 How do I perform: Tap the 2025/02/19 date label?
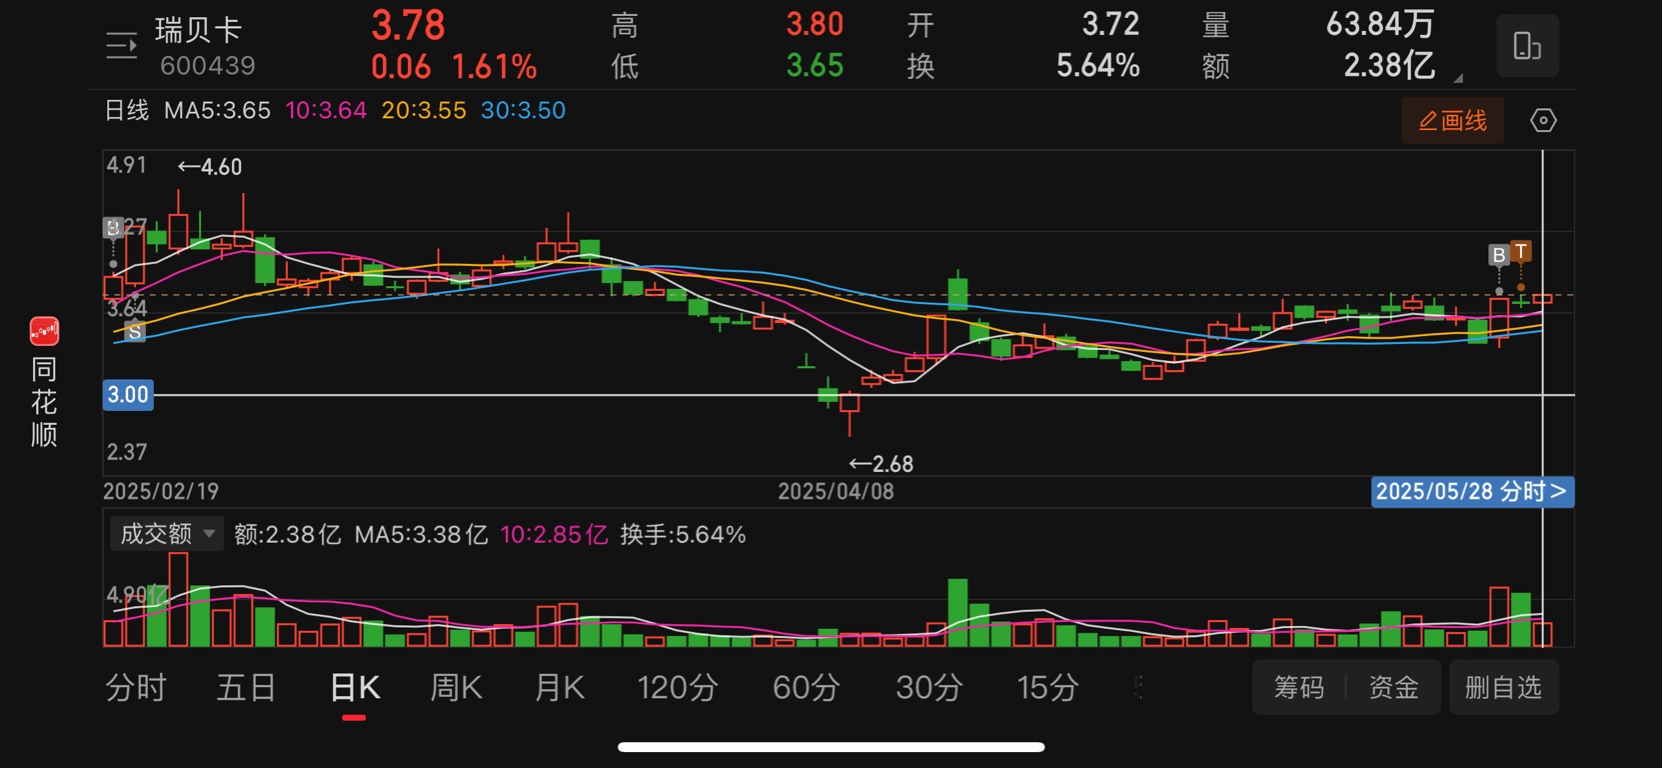[161, 492]
